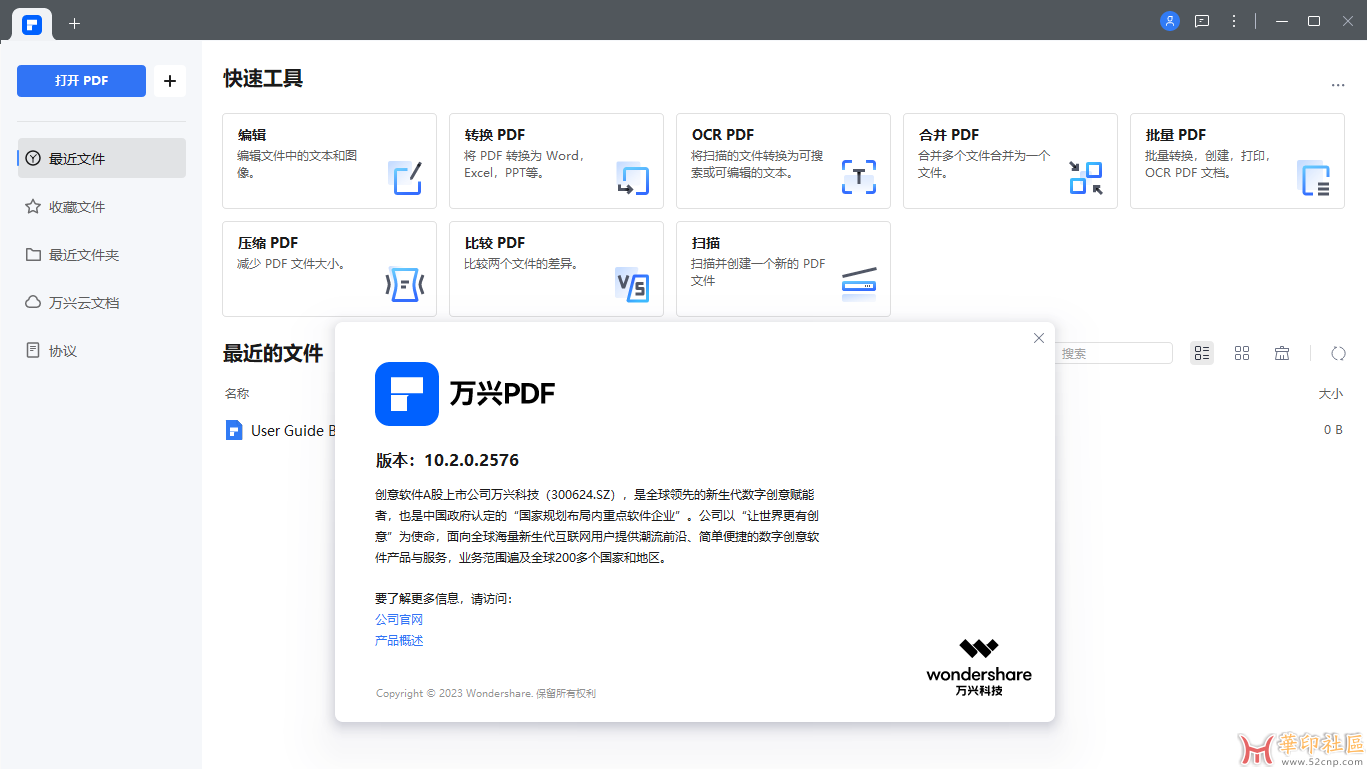The height and width of the screenshot is (769, 1367).
Task: Click the Wondershare logo in about dialog
Action: point(979,667)
